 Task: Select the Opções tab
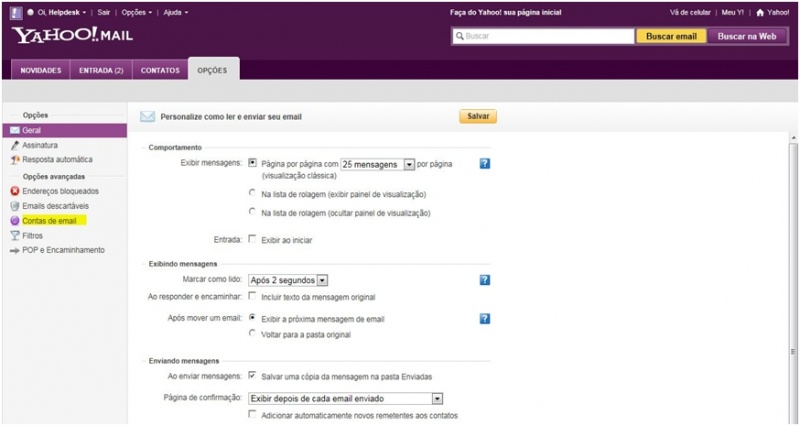click(213, 70)
